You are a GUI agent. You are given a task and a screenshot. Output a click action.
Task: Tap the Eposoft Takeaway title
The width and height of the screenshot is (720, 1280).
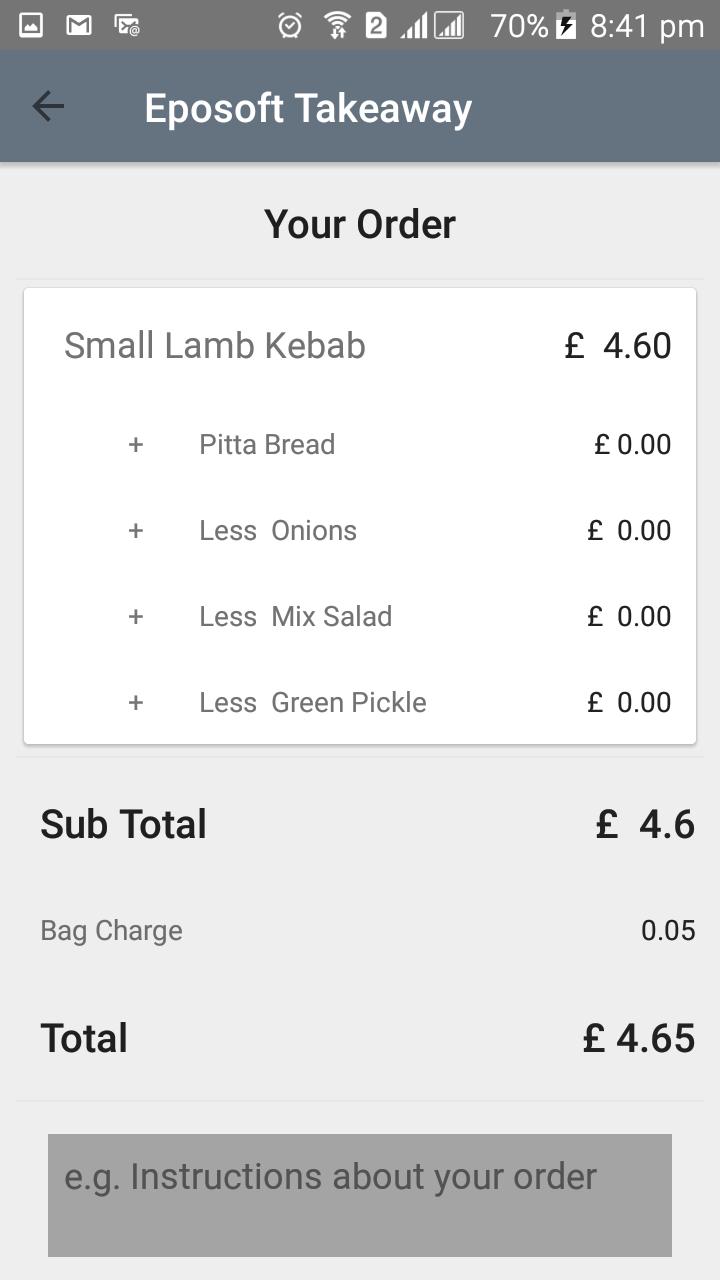click(308, 108)
